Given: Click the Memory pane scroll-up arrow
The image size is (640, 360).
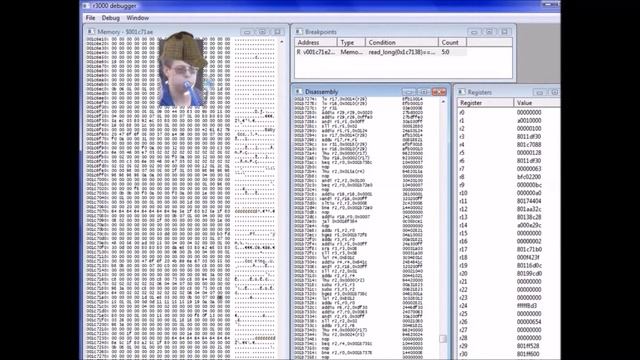Looking at the screenshot, I should pos(282,42).
